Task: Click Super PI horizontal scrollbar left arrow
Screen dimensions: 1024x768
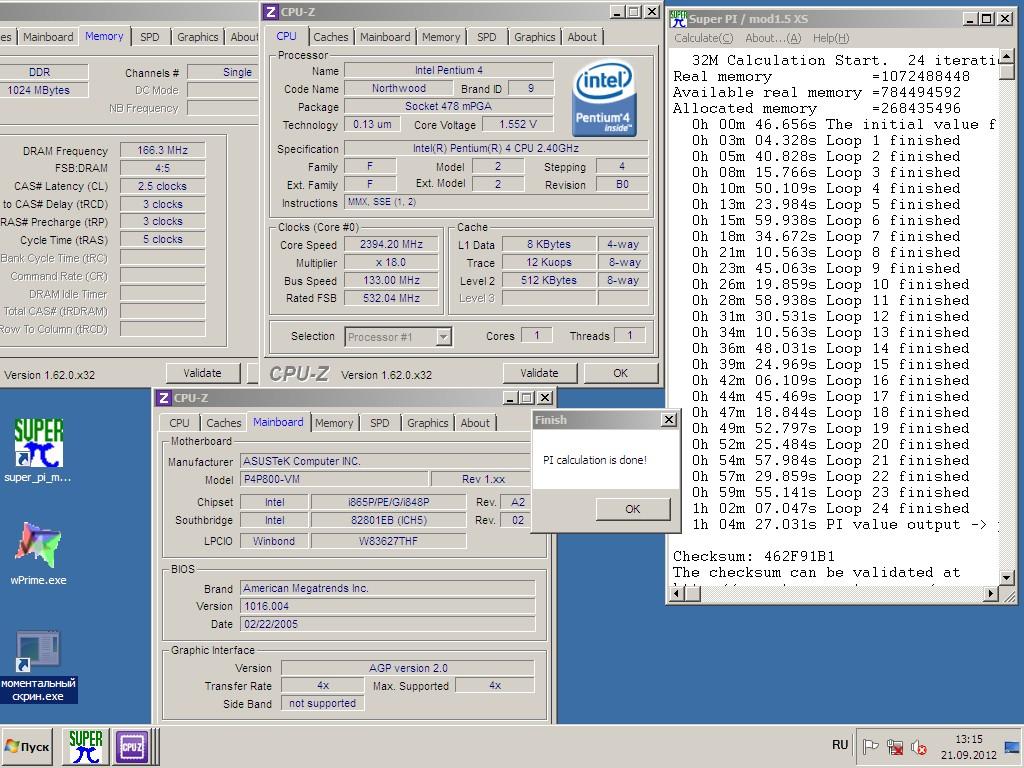Action: click(x=678, y=594)
